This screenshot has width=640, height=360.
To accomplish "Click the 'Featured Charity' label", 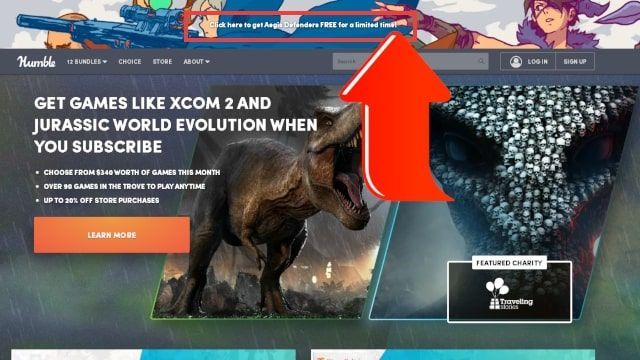I will (509, 263).
